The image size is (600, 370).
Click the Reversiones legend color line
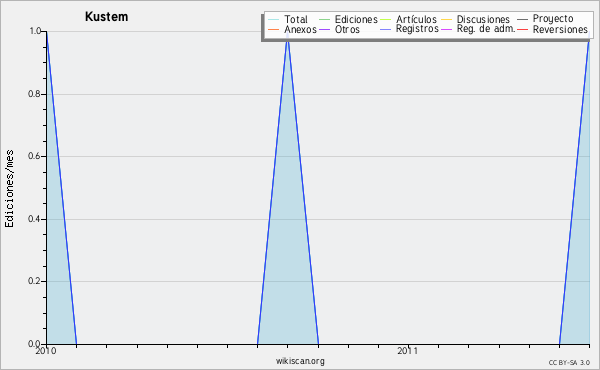522,29
